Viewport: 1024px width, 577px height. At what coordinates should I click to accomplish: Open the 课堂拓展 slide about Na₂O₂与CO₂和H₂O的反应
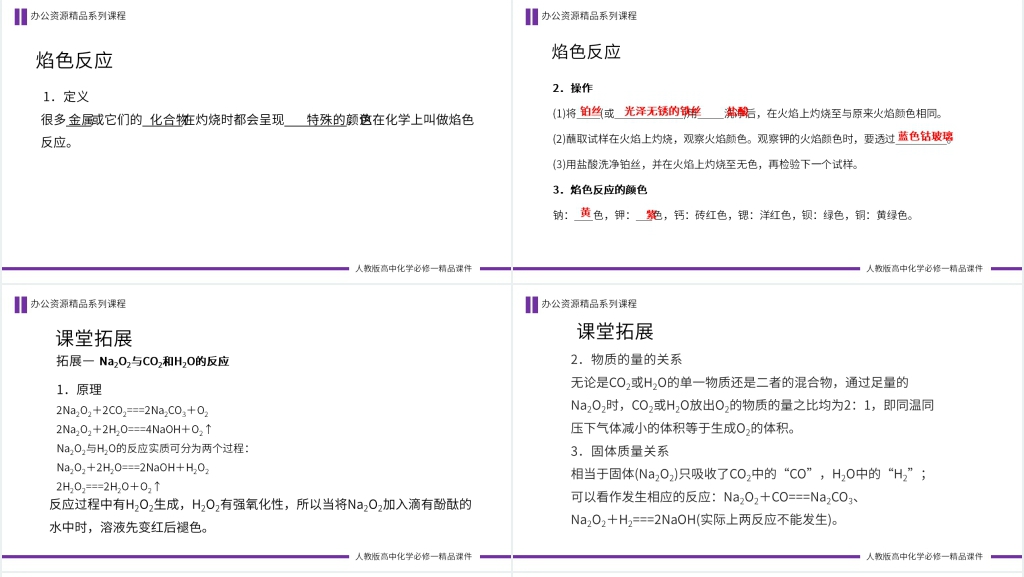pyautogui.click(x=256, y=428)
